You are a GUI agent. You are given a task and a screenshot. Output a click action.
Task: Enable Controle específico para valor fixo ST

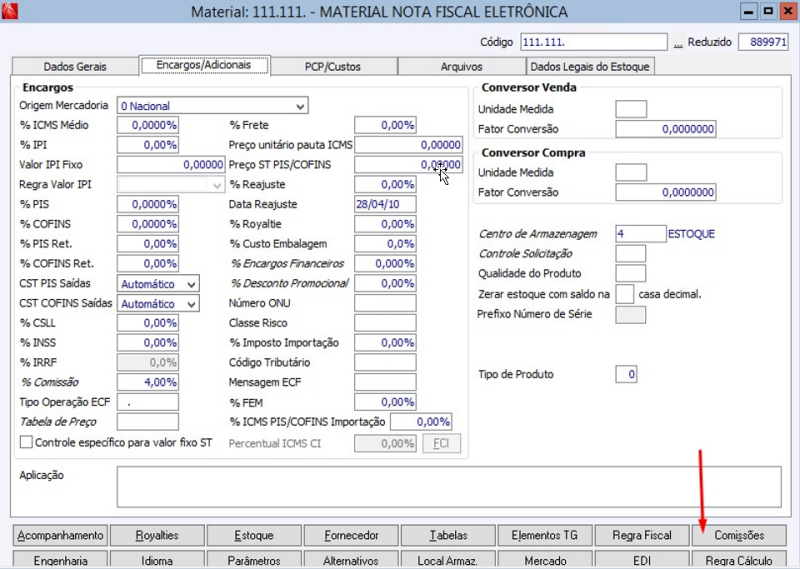[26, 442]
